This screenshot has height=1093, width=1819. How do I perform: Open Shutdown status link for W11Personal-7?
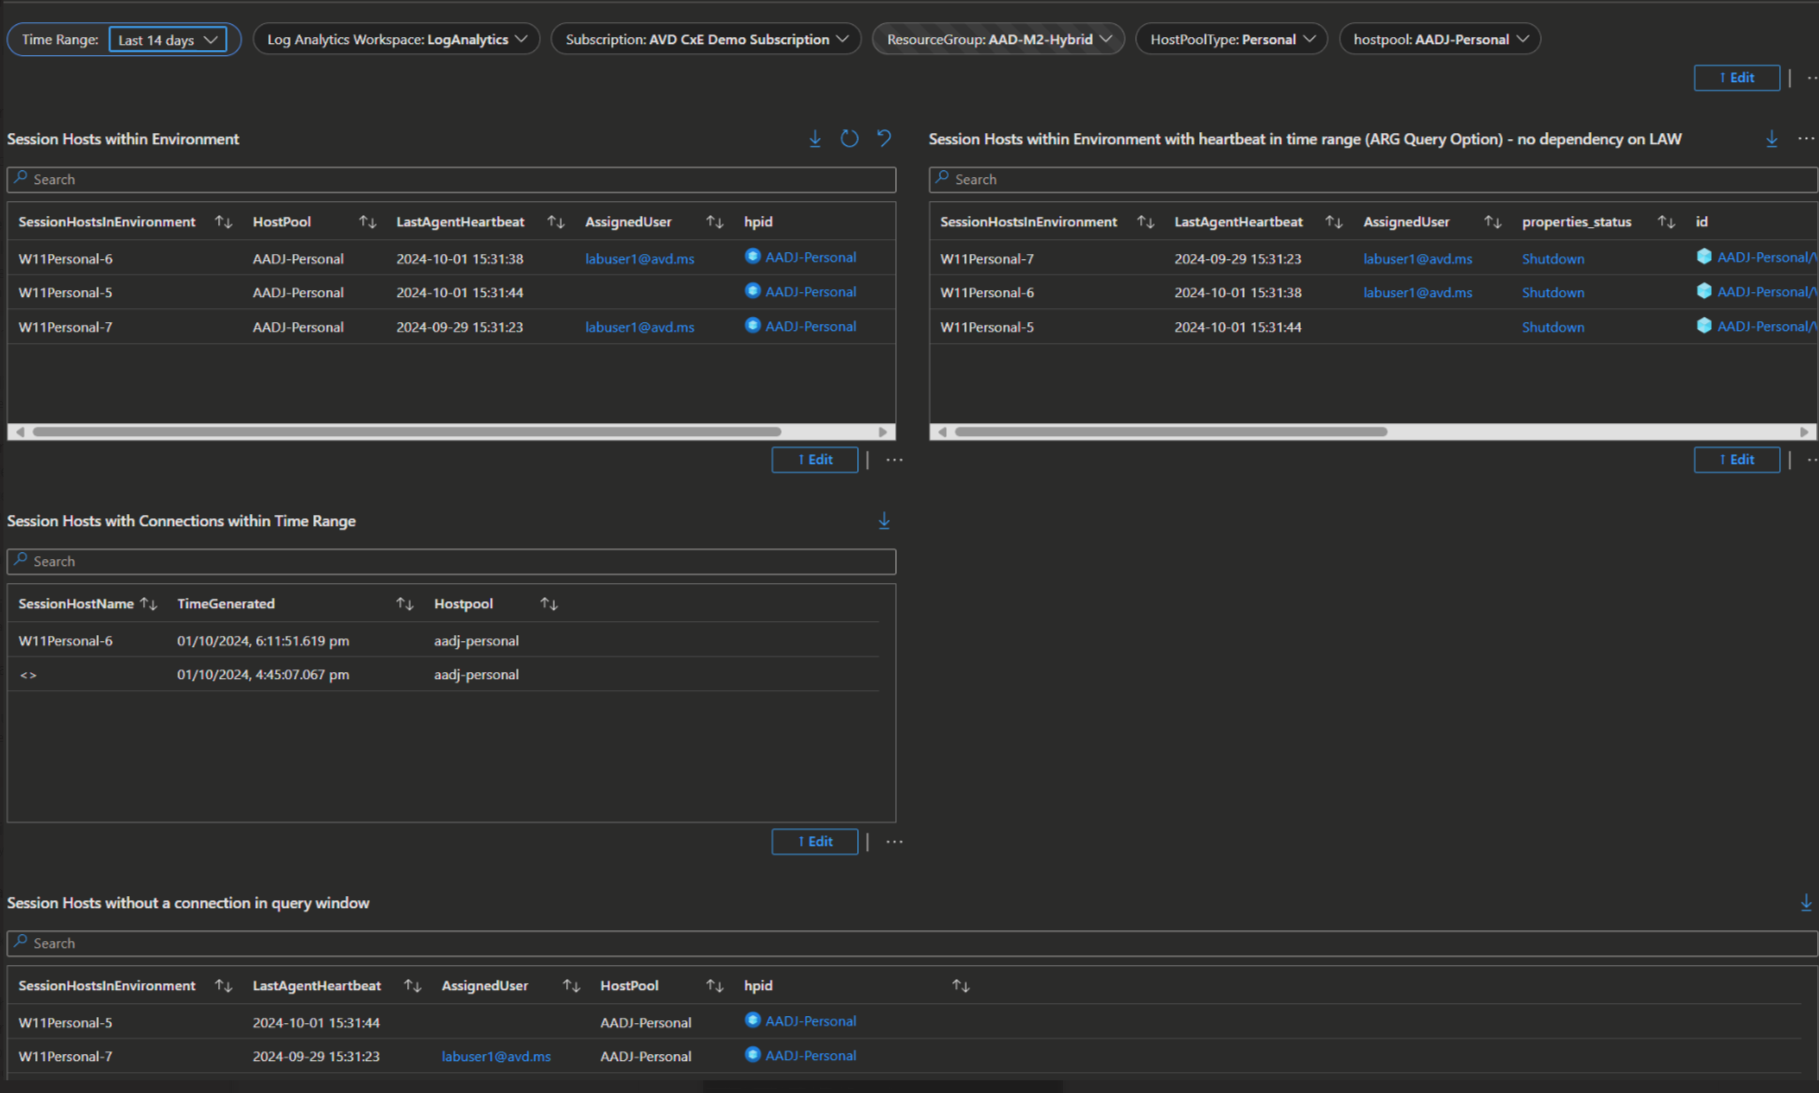1553,259
